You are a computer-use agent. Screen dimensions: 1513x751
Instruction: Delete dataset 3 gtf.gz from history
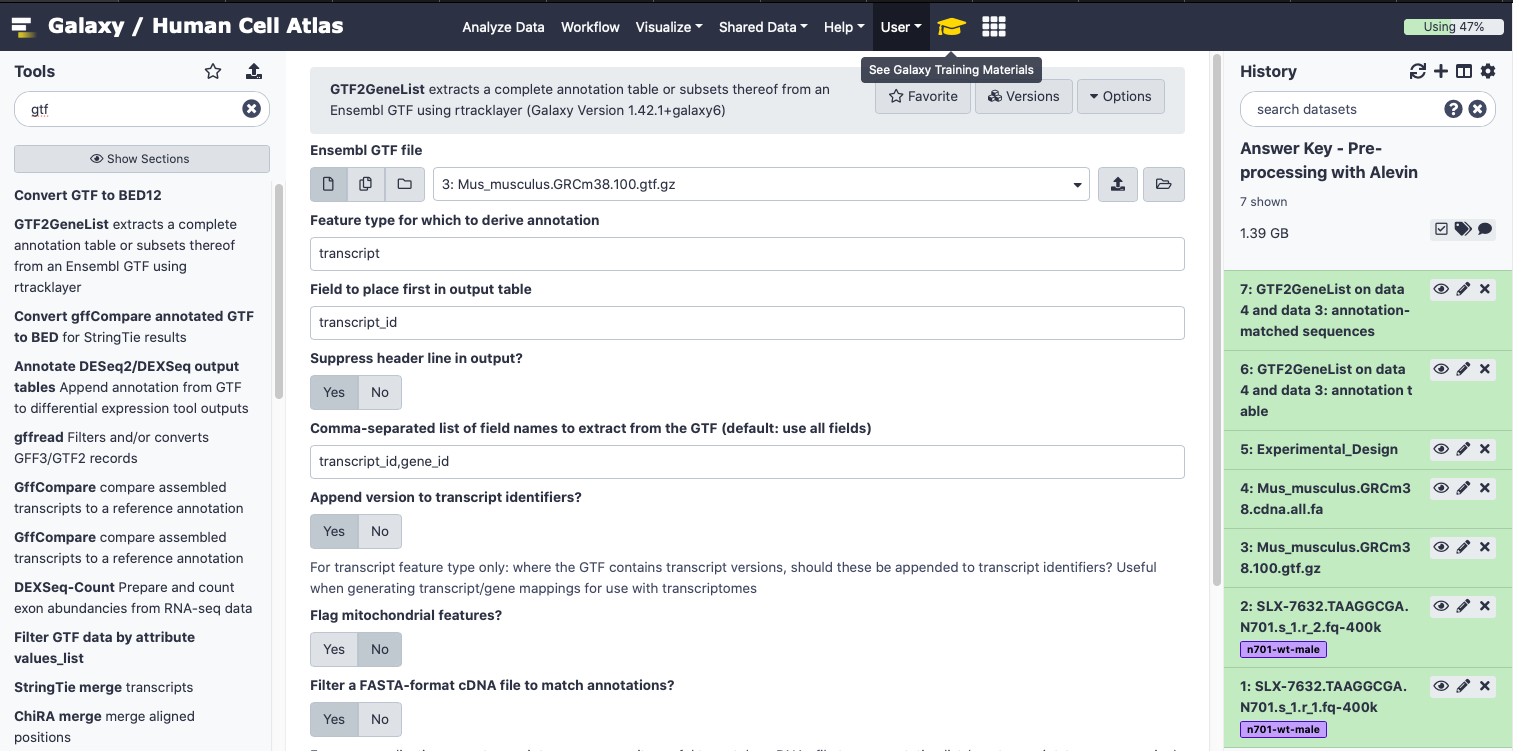[1485, 547]
